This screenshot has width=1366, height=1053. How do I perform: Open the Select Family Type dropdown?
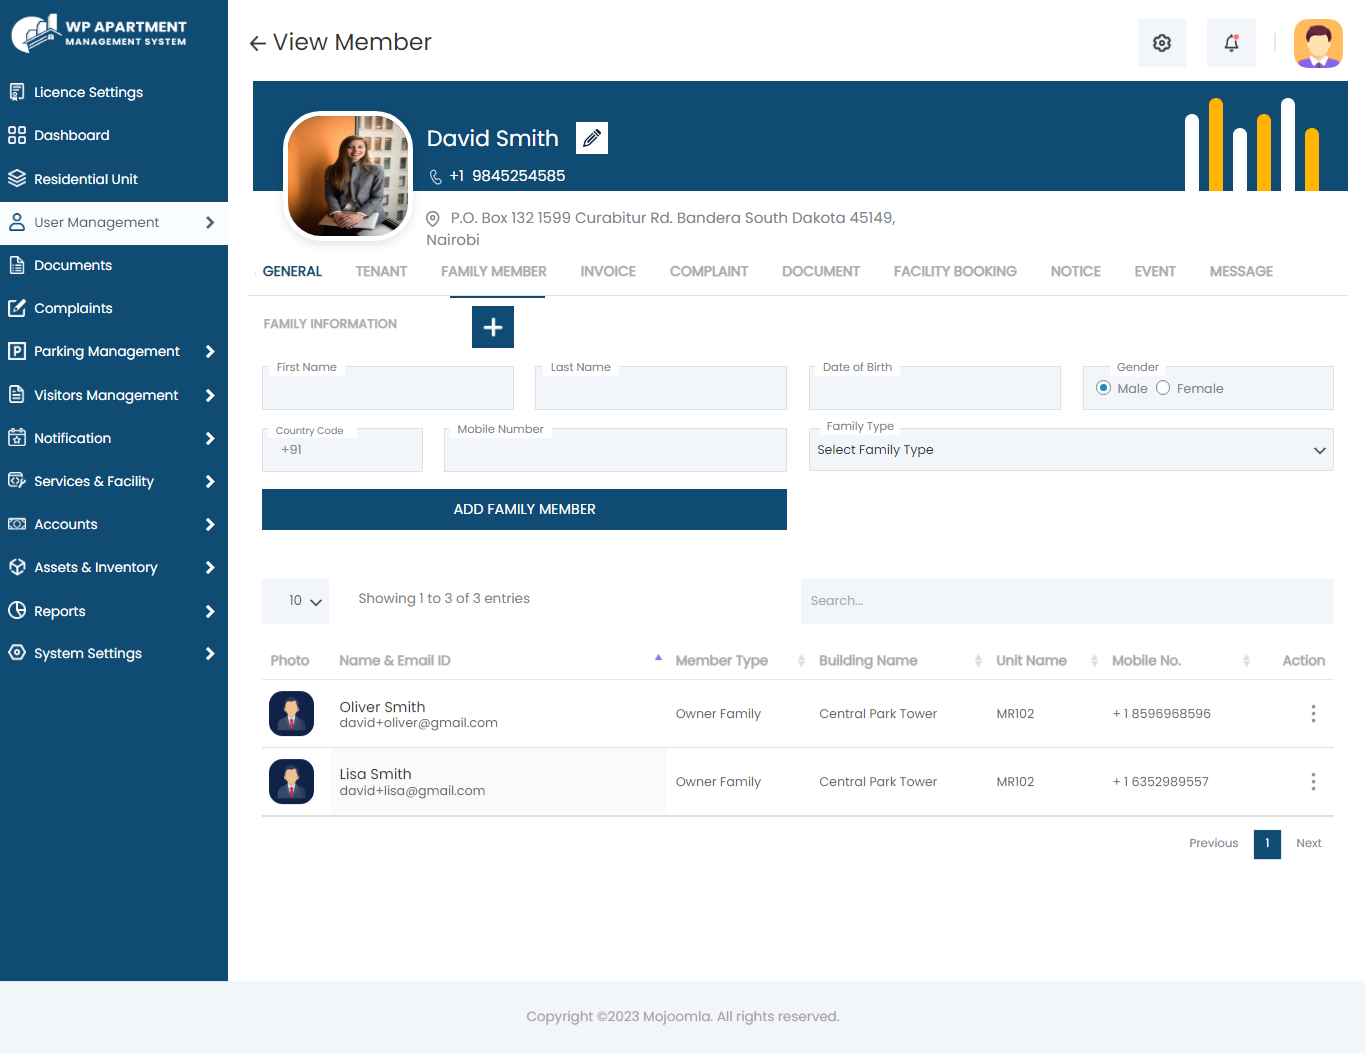[x=1071, y=450]
